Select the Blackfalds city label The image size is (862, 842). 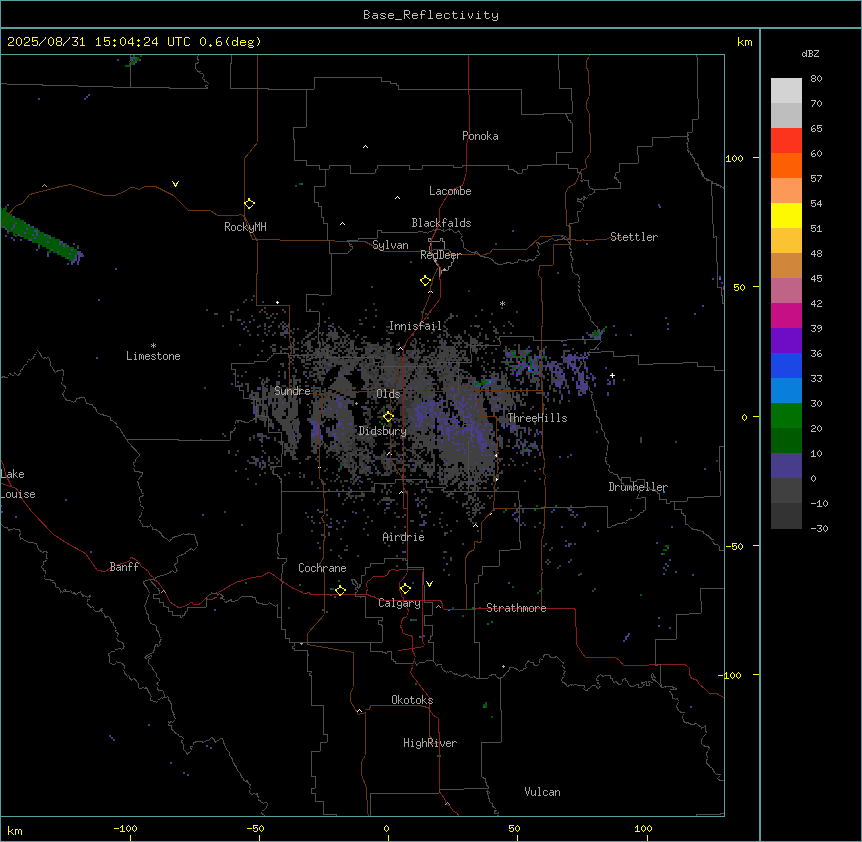(x=441, y=223)
